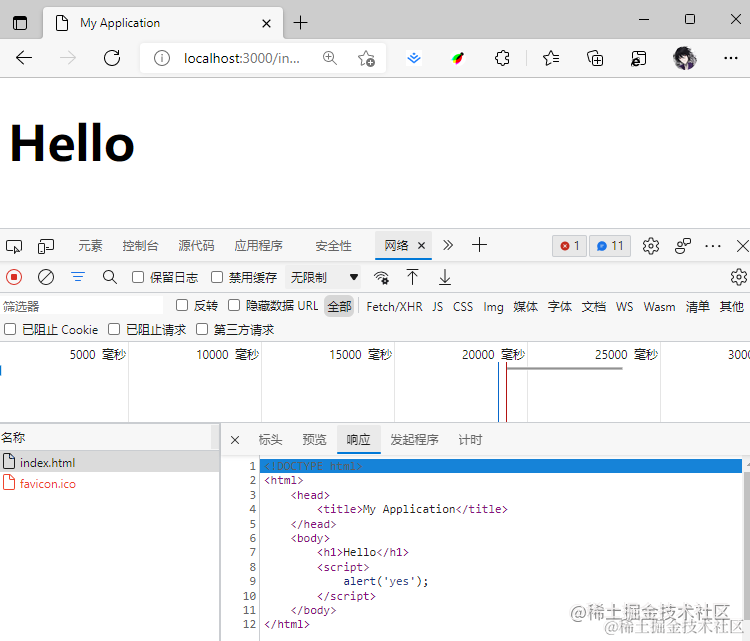Select the favicon.ico request

pyautogui.click(x=110, y=484)
